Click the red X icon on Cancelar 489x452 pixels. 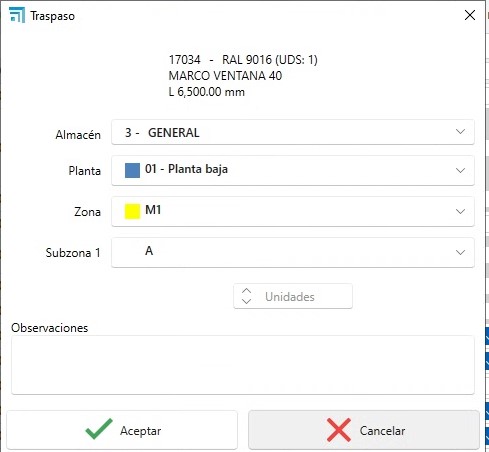[339, 430]
